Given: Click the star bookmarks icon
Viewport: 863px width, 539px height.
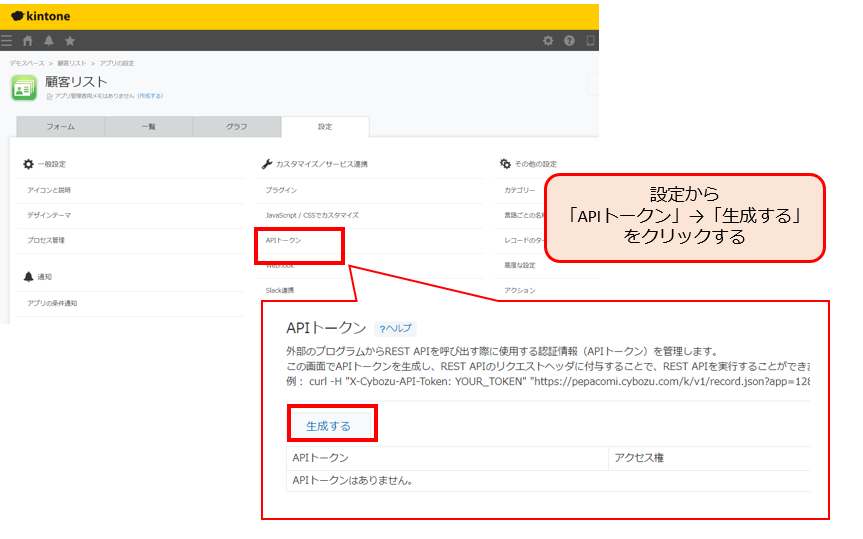Looking at the screenshot, I should tap(70, 41).
